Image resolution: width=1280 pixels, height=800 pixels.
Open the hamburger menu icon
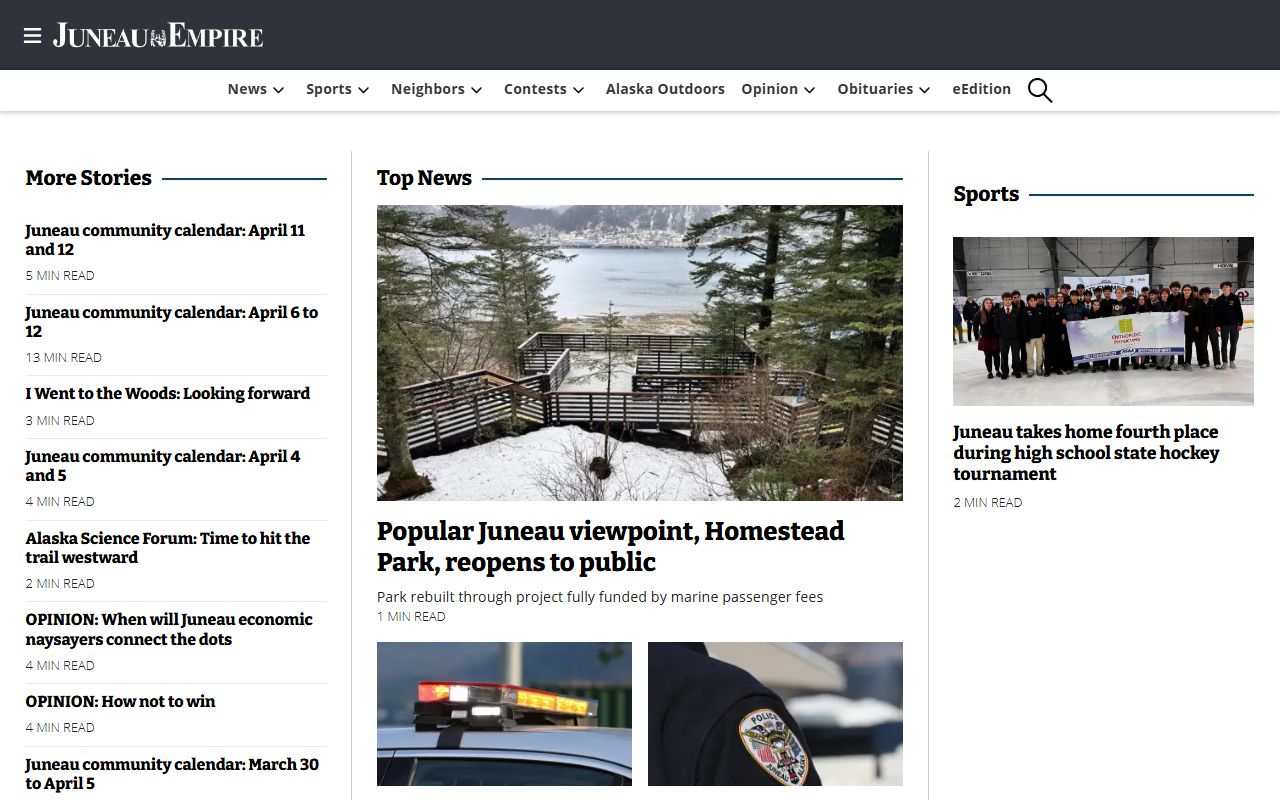(x=32, y=36)
